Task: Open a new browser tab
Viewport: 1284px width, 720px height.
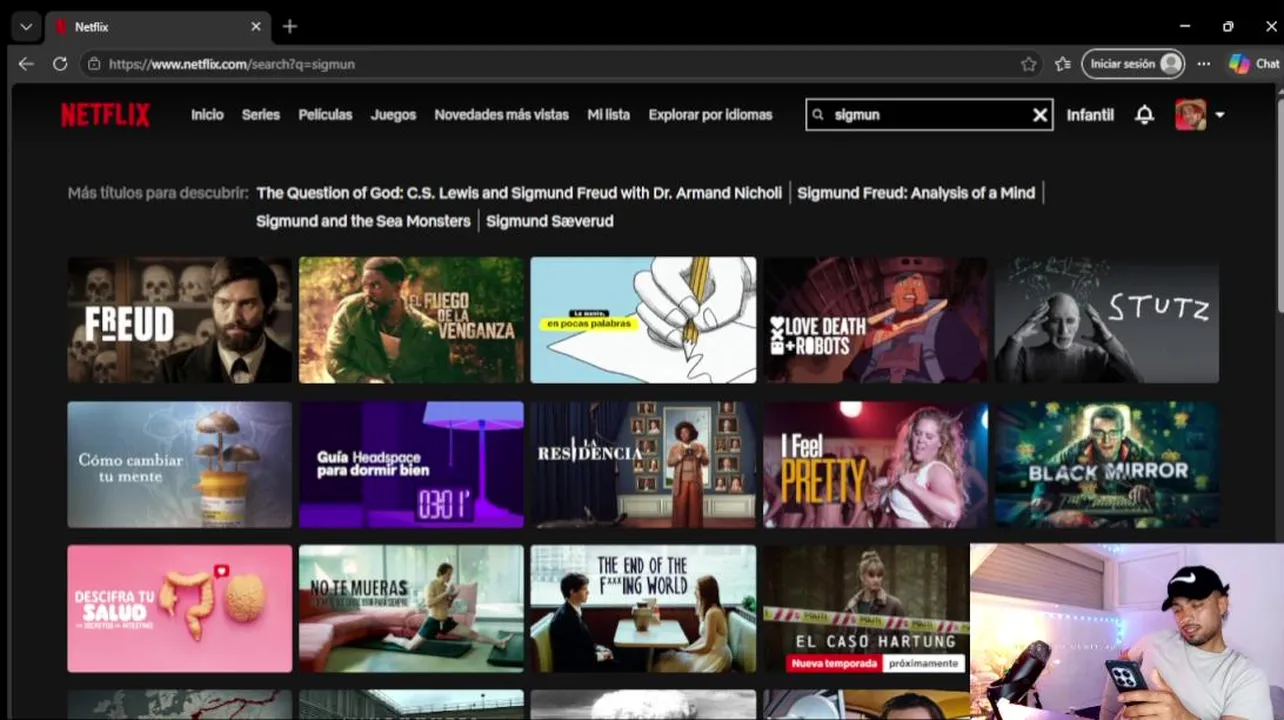Action: pyautogui.click(x=290, y=26)
